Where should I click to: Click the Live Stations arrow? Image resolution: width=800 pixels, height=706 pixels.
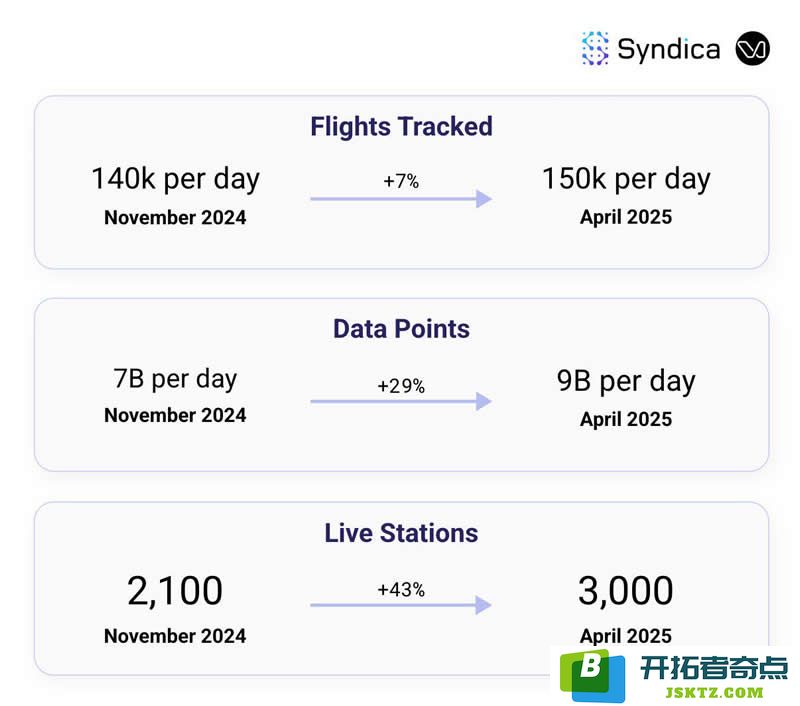(x=401, y=605)
